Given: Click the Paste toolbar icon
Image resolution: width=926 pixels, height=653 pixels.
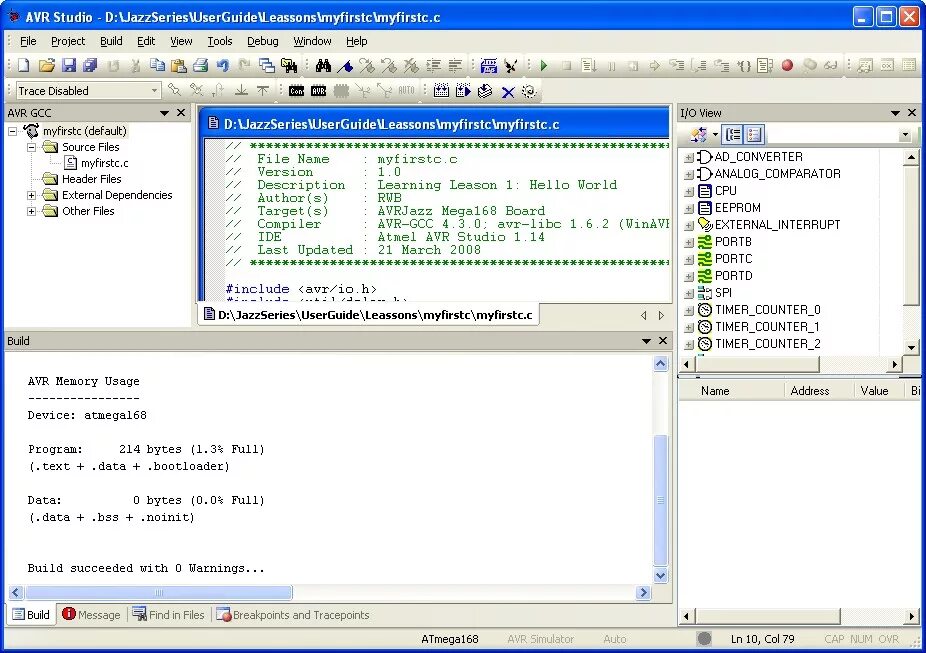Looking at the screenshot, I should [x=178, y=66].
